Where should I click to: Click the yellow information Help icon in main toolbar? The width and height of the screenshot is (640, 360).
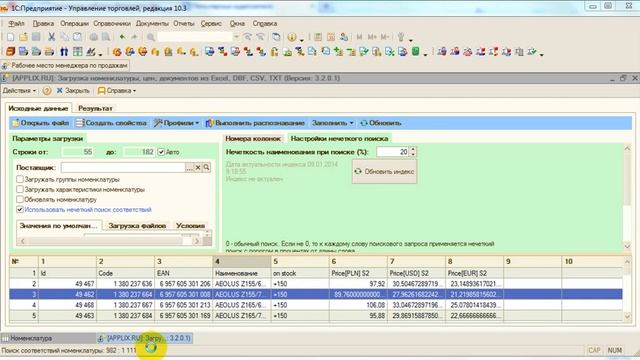pos(291,37)
